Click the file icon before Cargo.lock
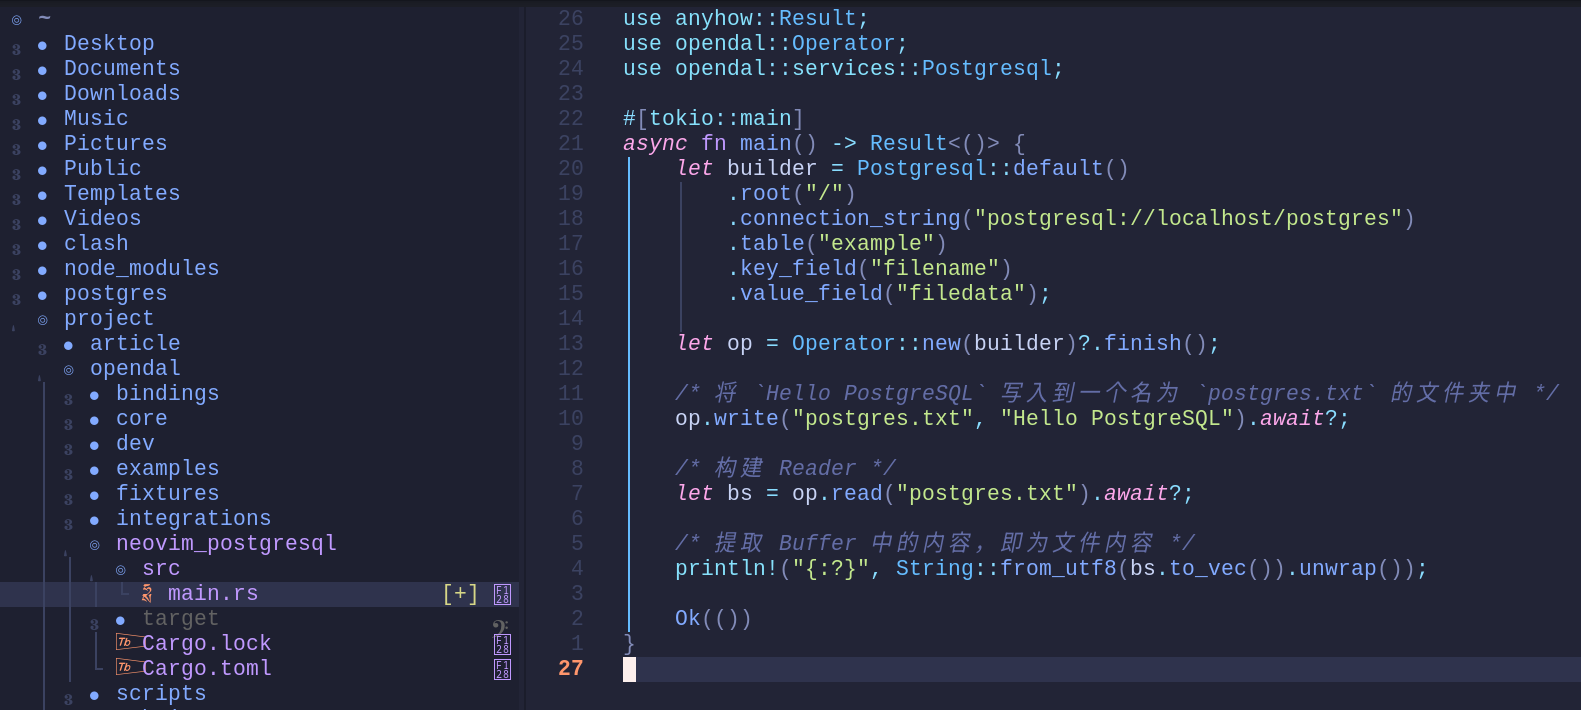Screen dimensions: 1581x710 [x=125, y=643]
